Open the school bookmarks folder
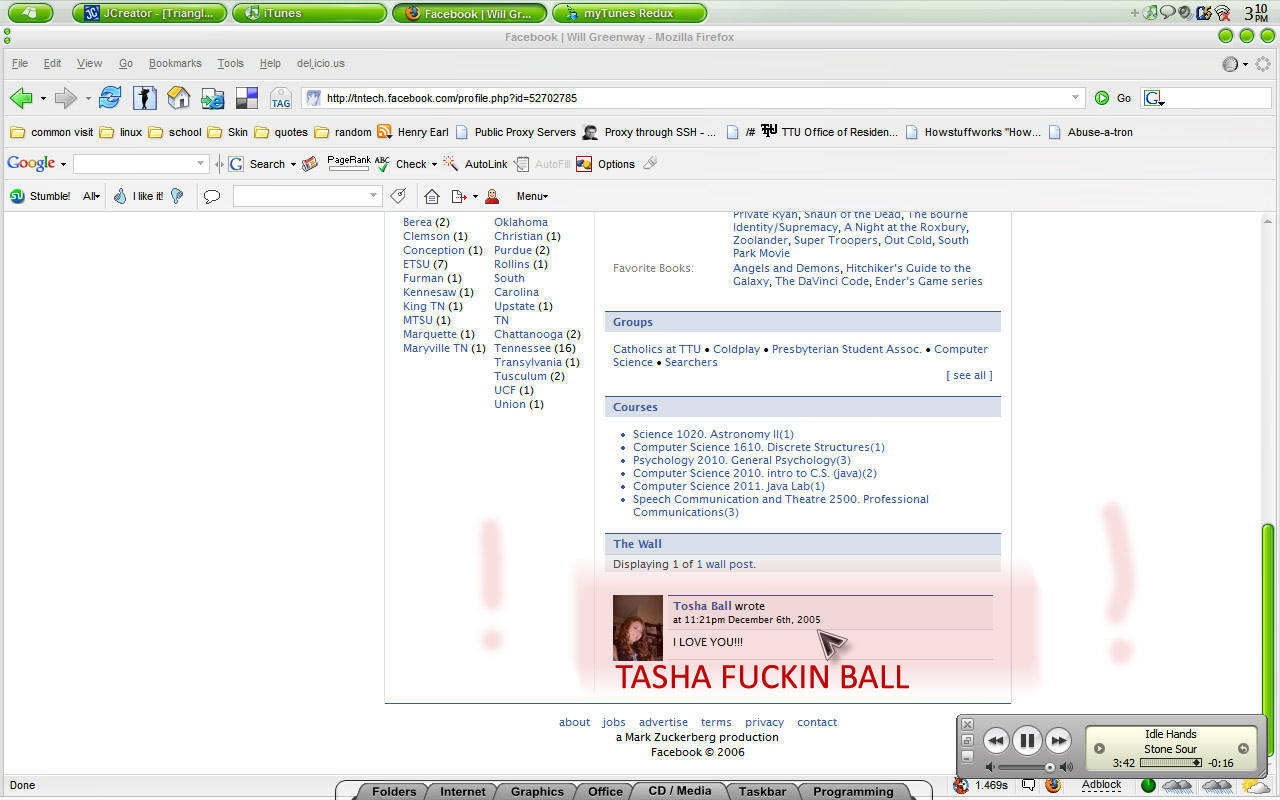1280x800 pixels. tap(176, 132)
